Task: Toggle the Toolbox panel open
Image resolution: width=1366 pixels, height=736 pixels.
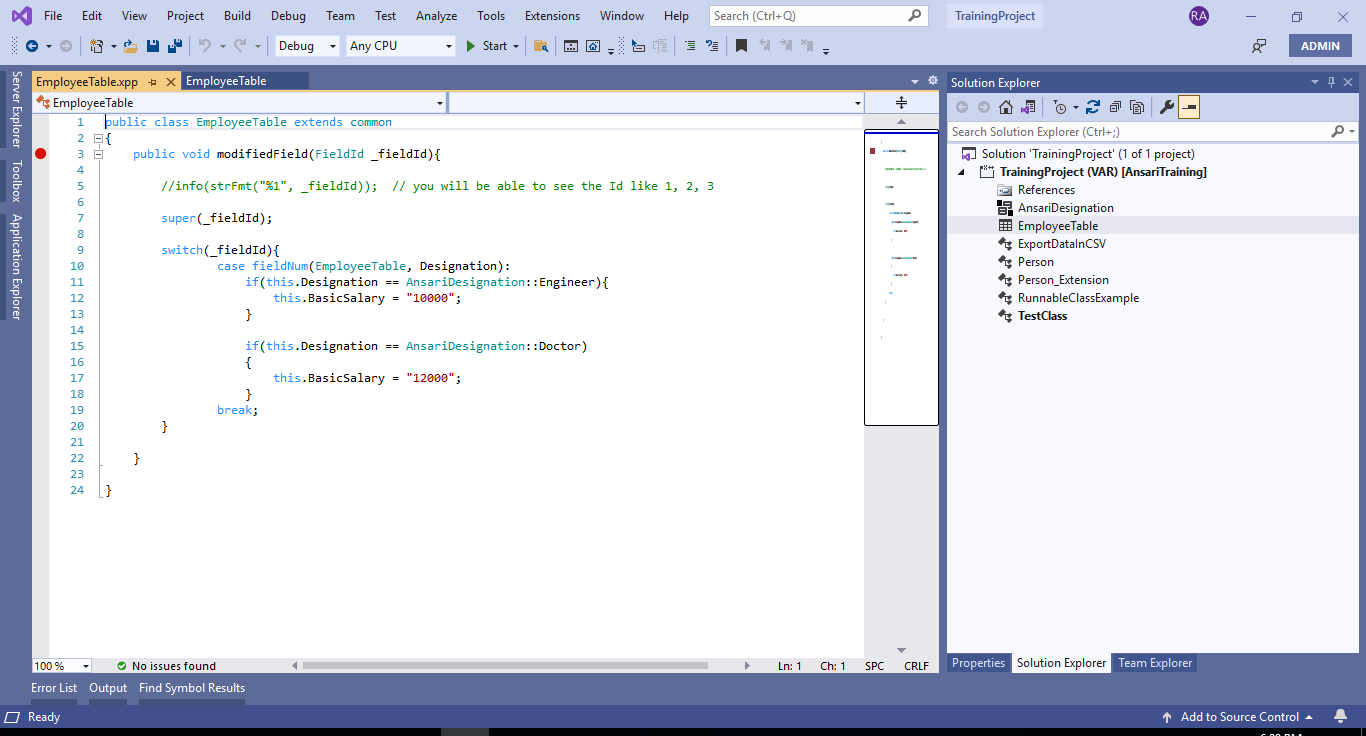Action: [16, 181]
